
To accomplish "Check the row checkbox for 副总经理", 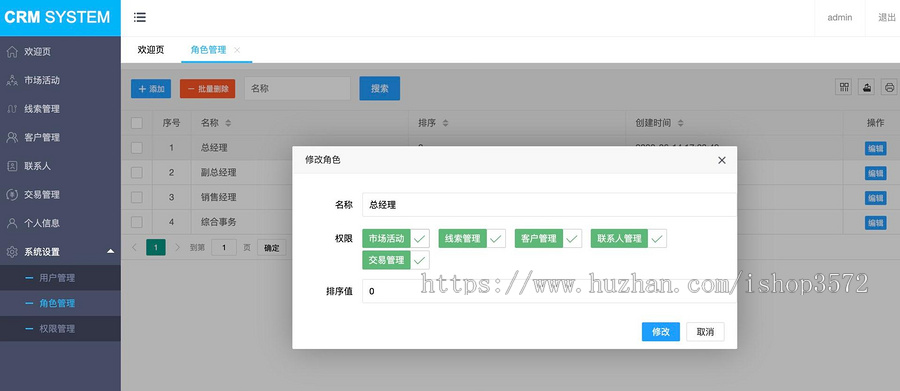I will [x=137, y=172].
